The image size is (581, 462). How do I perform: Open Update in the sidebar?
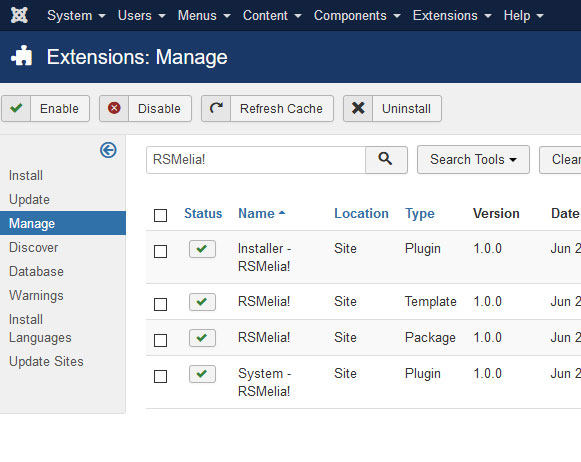tap(29, 199)
